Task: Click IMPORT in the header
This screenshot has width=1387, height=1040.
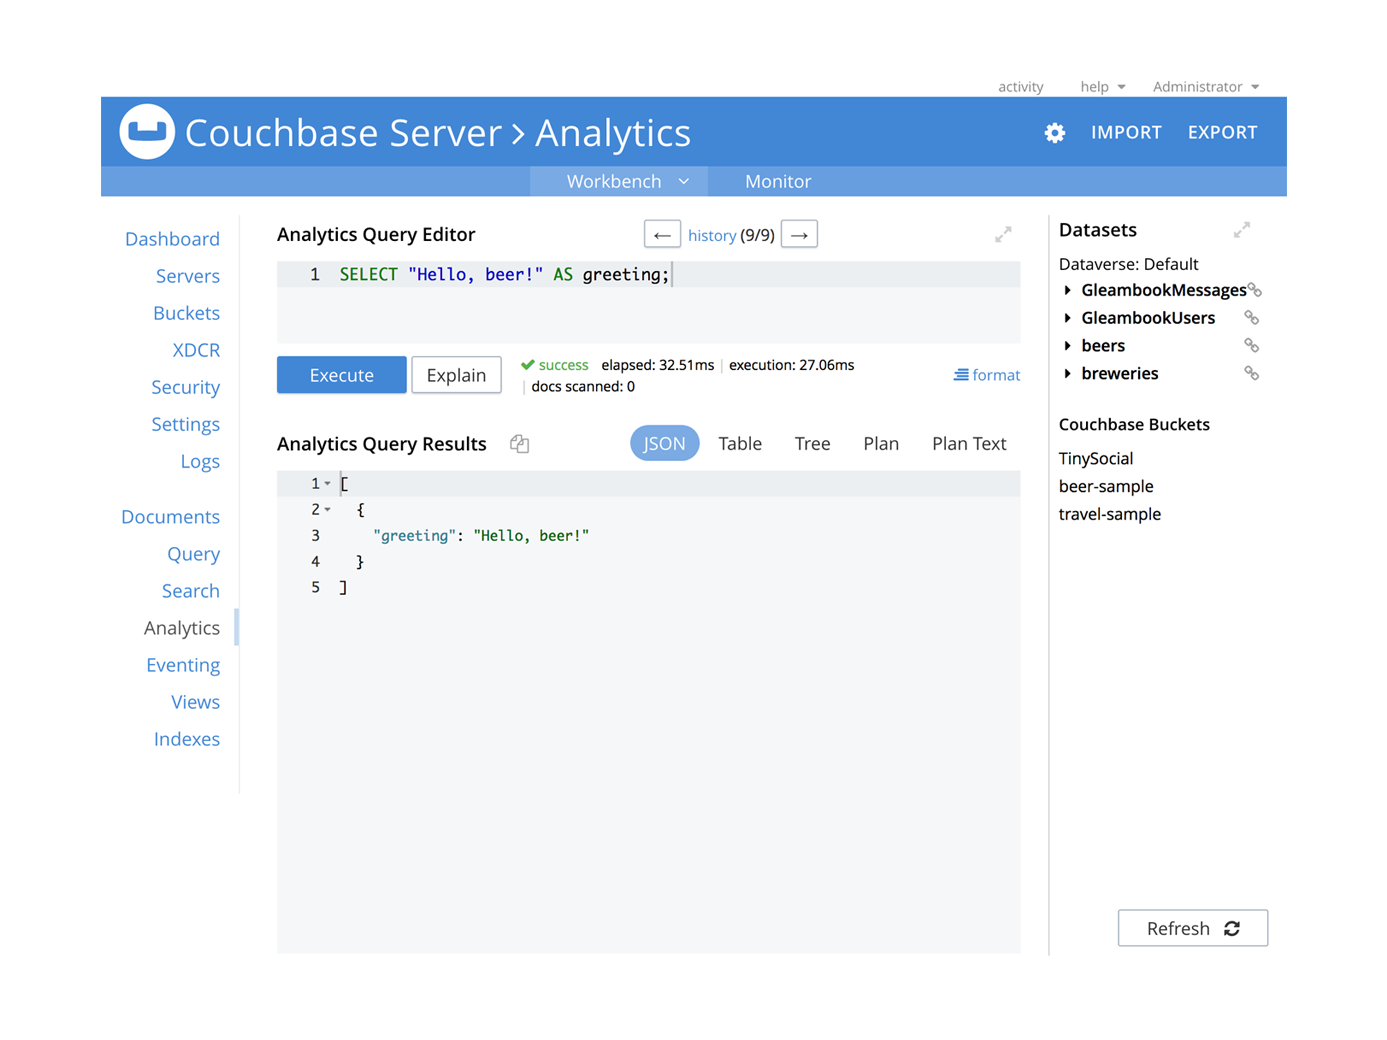Action: pos(1126,132)
